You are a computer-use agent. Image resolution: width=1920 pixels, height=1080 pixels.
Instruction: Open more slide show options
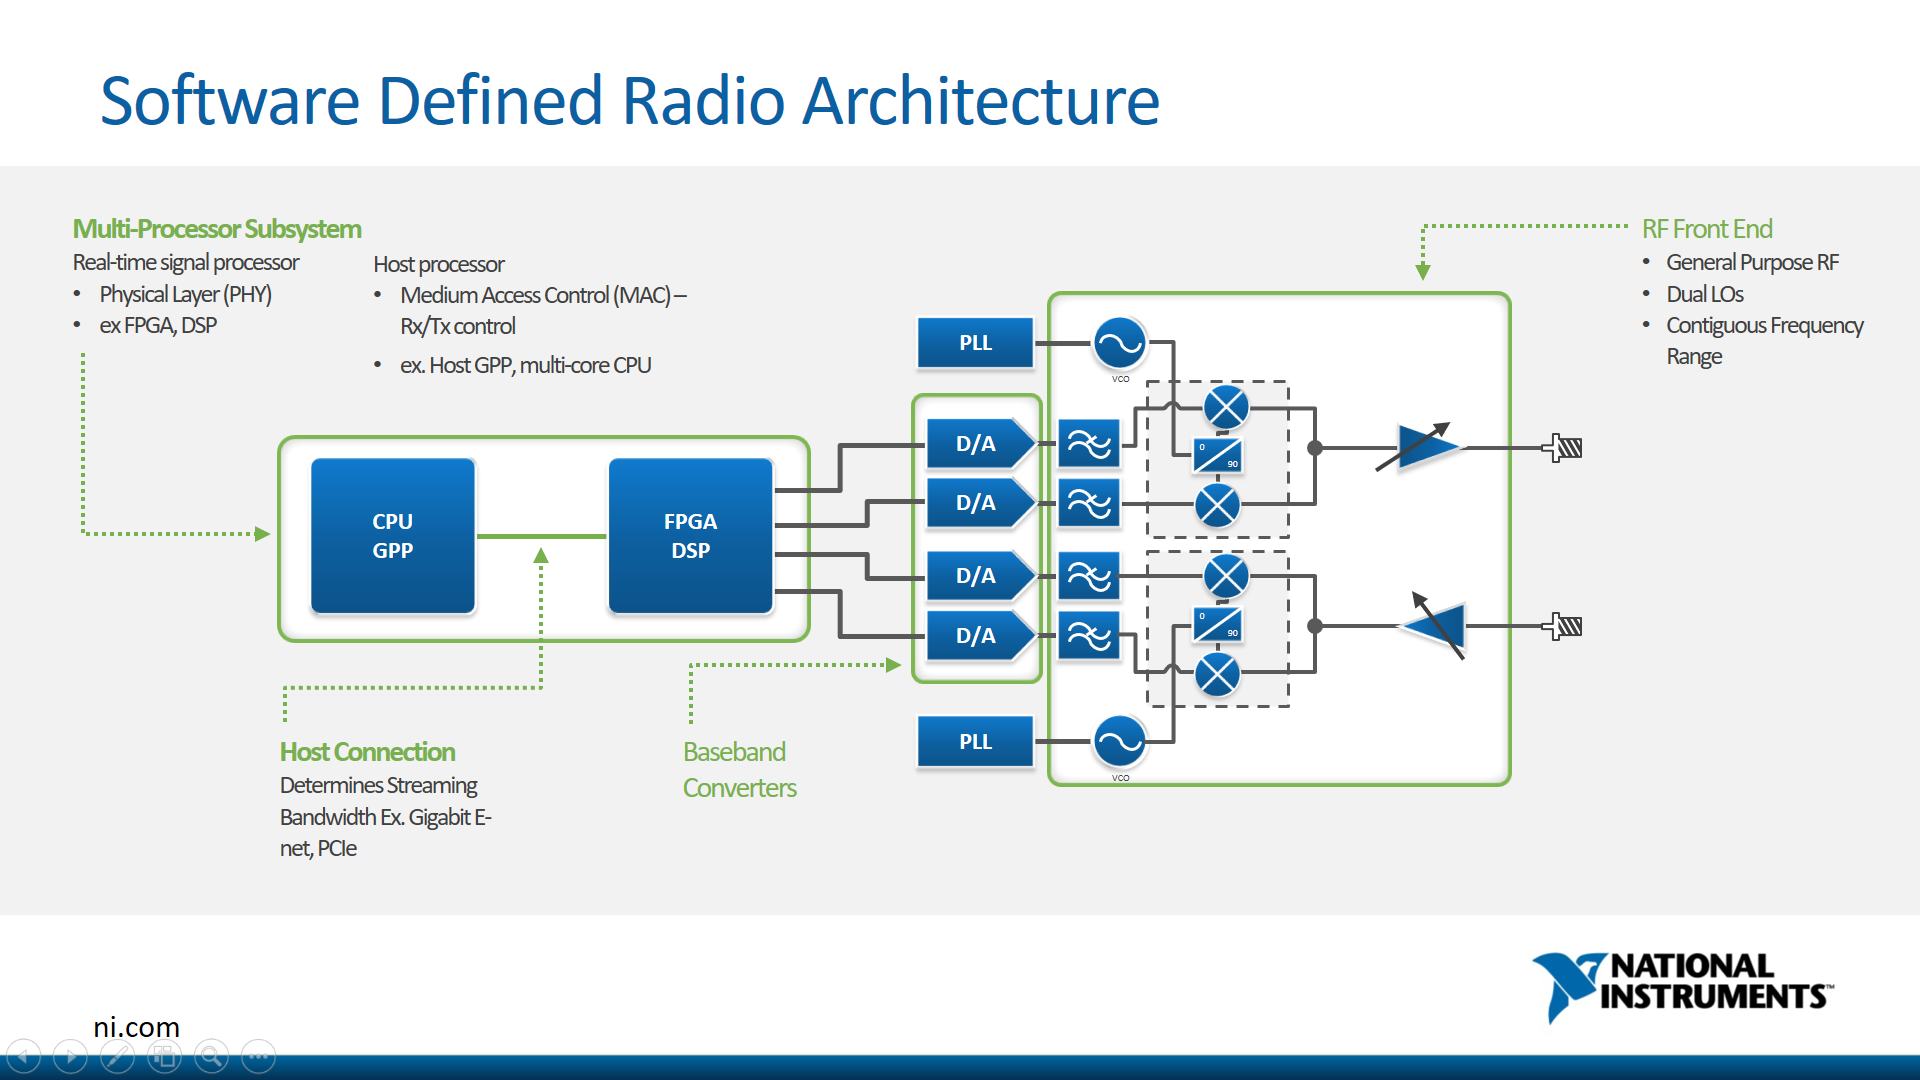[258, 1056]
